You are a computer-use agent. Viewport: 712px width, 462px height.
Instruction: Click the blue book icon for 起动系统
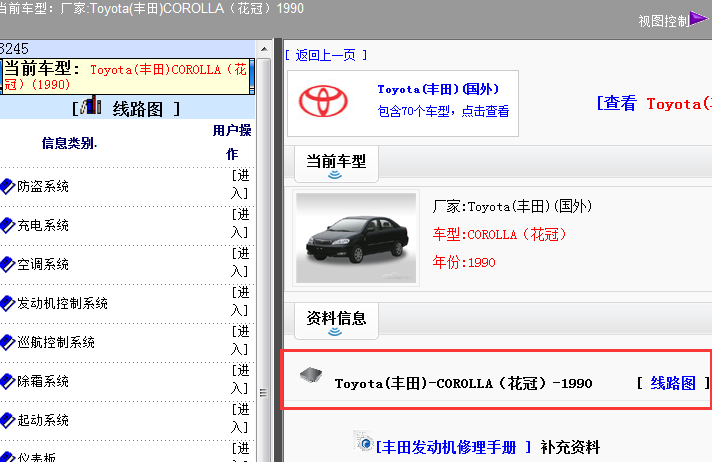click(7, 421)
